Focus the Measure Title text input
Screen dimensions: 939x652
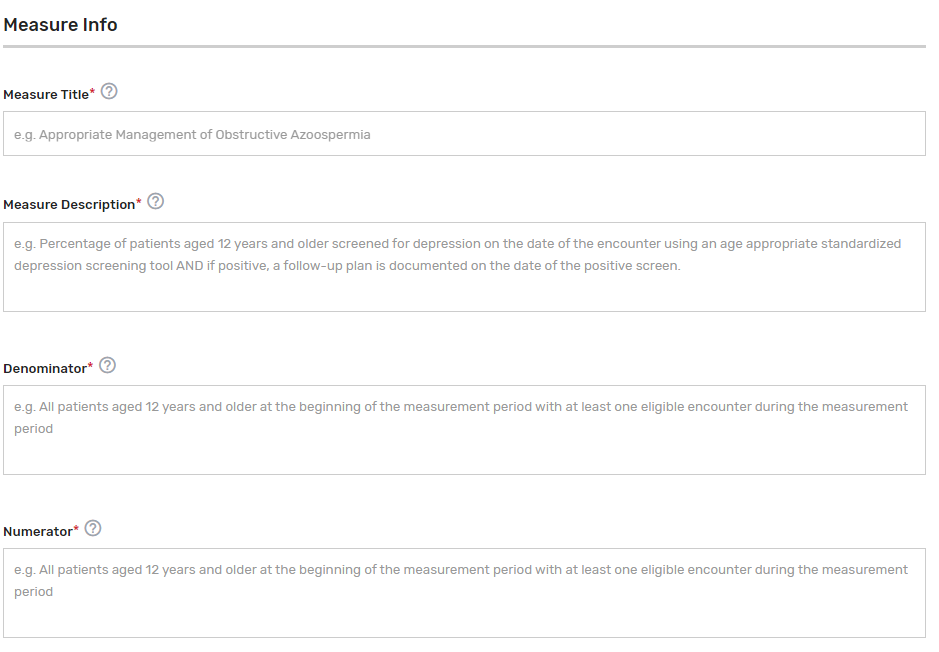point(464,134)
